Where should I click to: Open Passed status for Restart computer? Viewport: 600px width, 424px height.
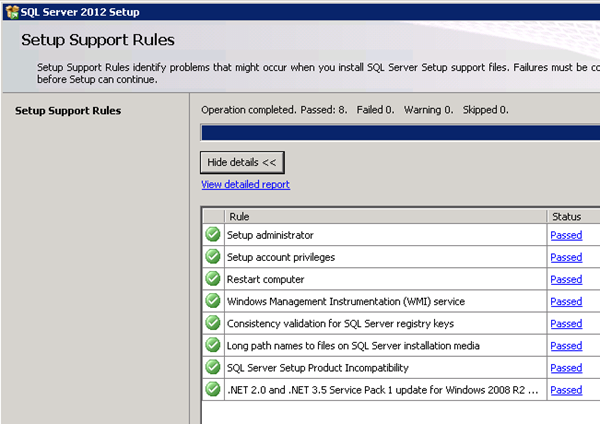click(x=566, y=279)
